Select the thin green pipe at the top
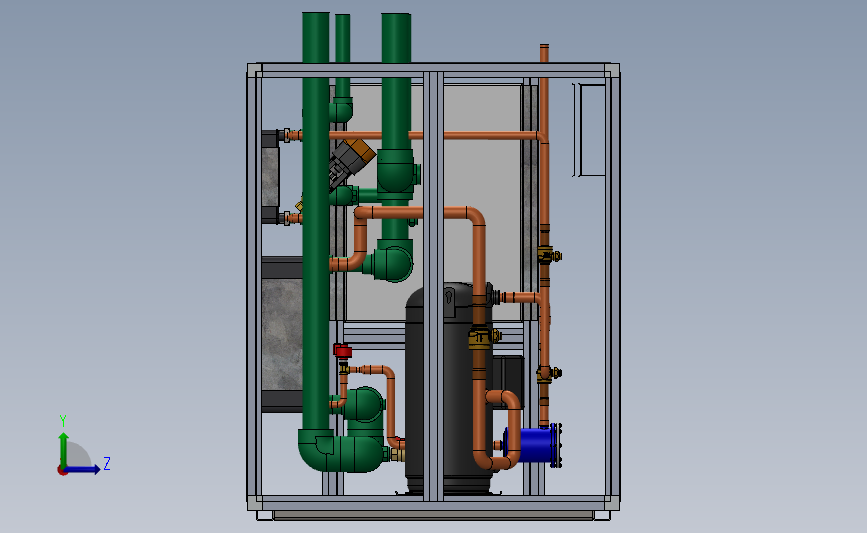The width and height of the screenshot is (867, 533). [x=343, y=55]
